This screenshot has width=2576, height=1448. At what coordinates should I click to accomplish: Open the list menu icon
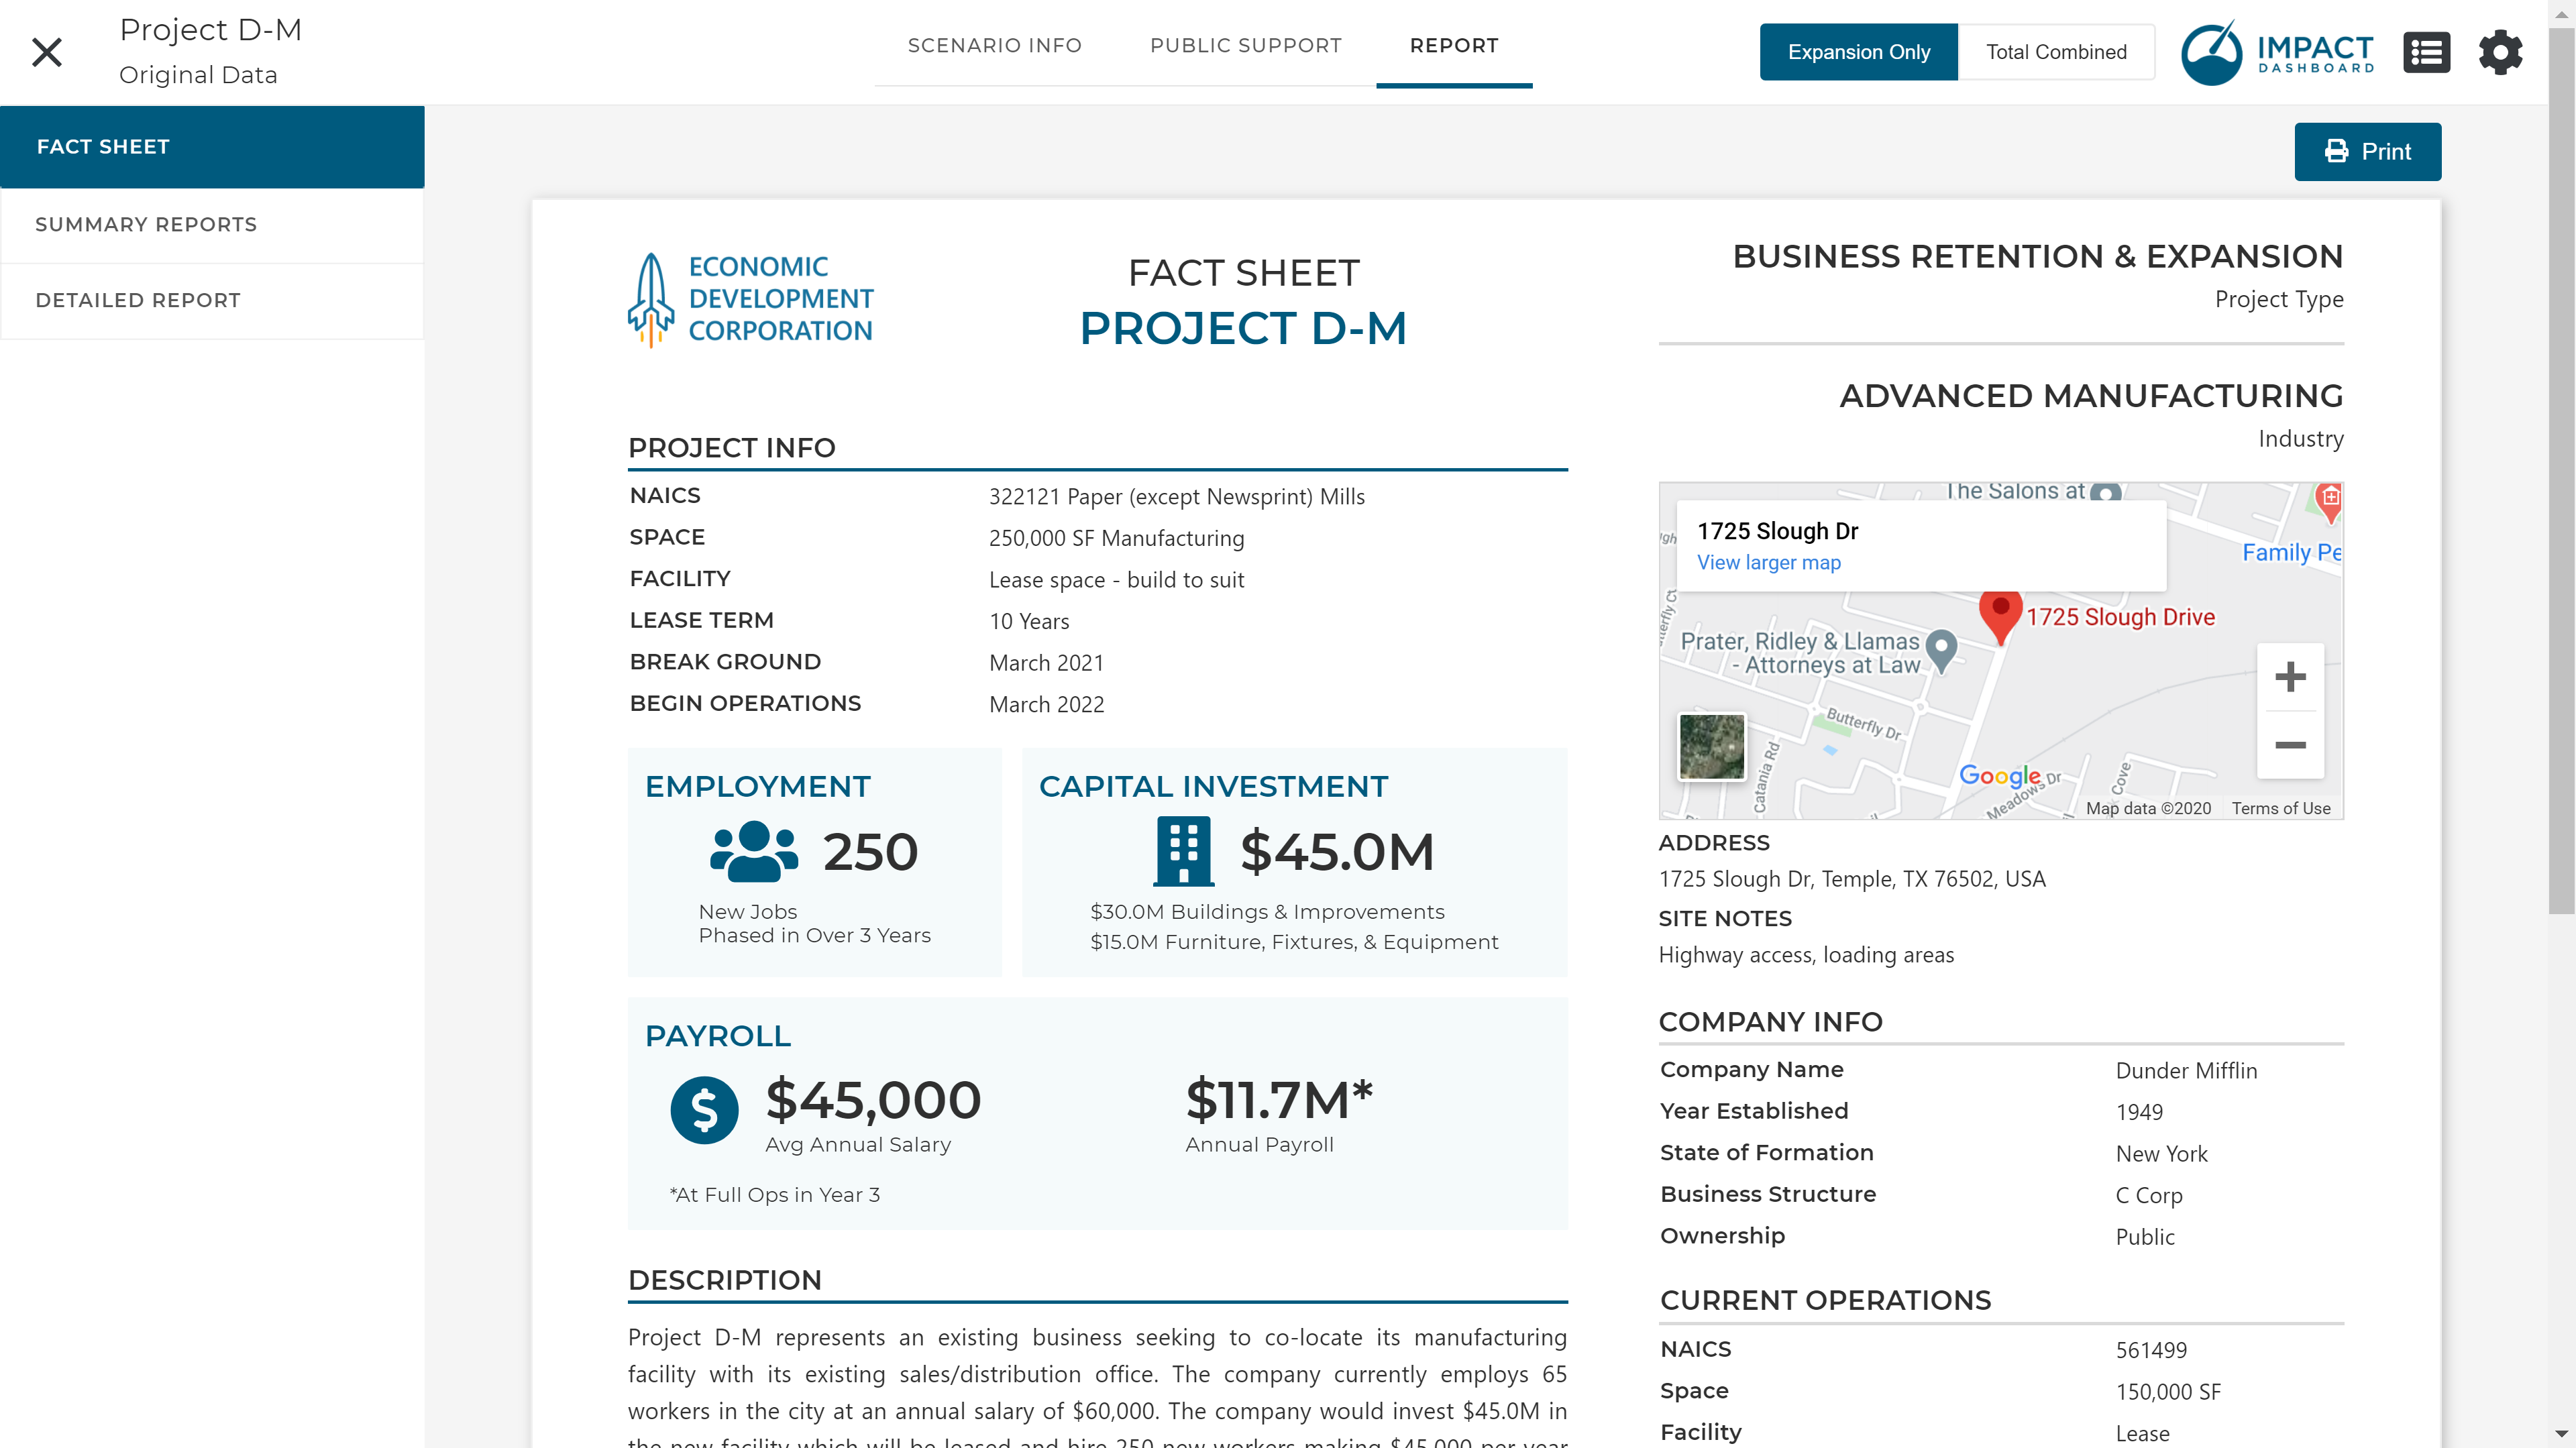click(x=2426, y=52)
